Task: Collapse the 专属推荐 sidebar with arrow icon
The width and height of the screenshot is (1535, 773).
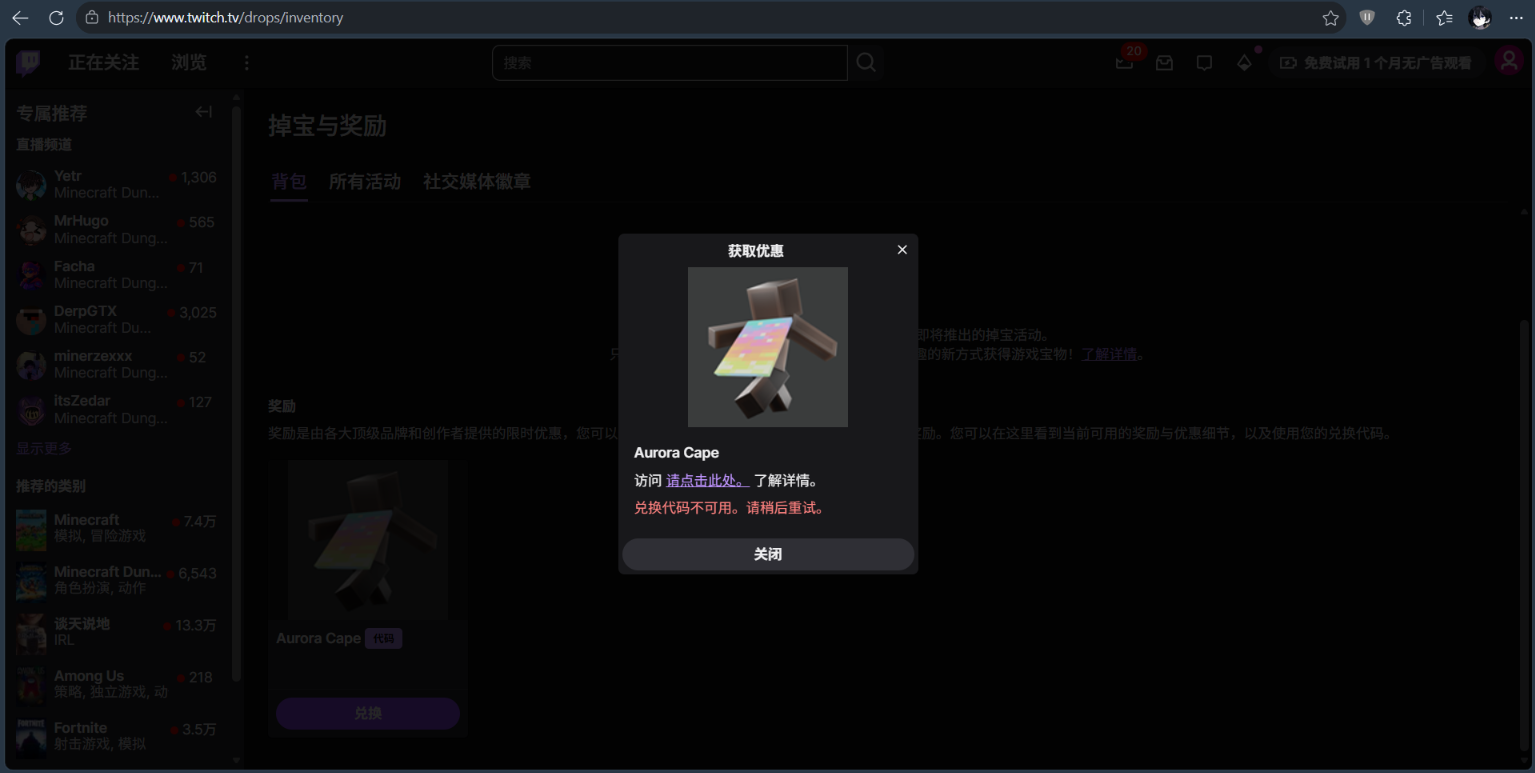Action: point(204,112)
